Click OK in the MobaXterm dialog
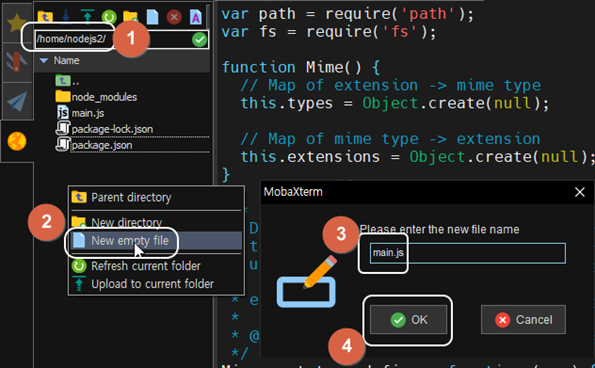 (408, 320)
